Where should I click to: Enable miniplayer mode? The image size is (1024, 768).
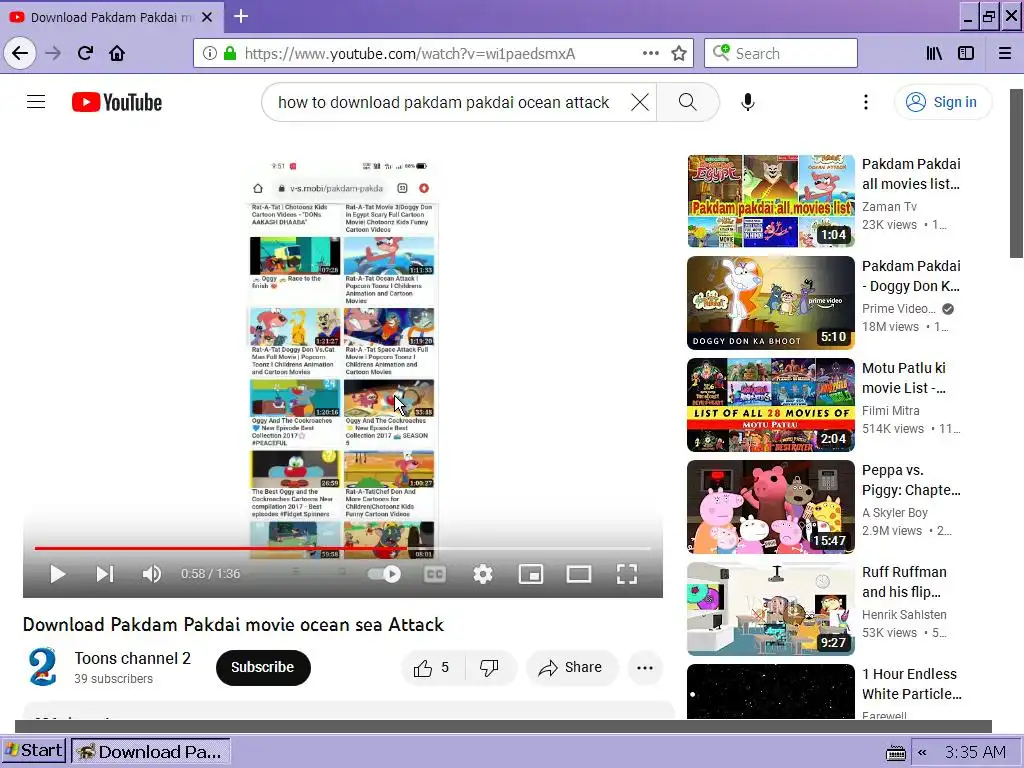(531, 574)
